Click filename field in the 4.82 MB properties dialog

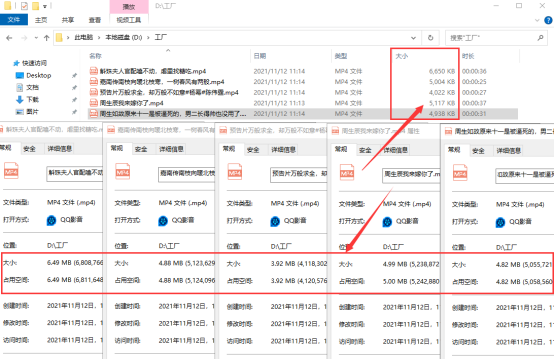point(524,175)
